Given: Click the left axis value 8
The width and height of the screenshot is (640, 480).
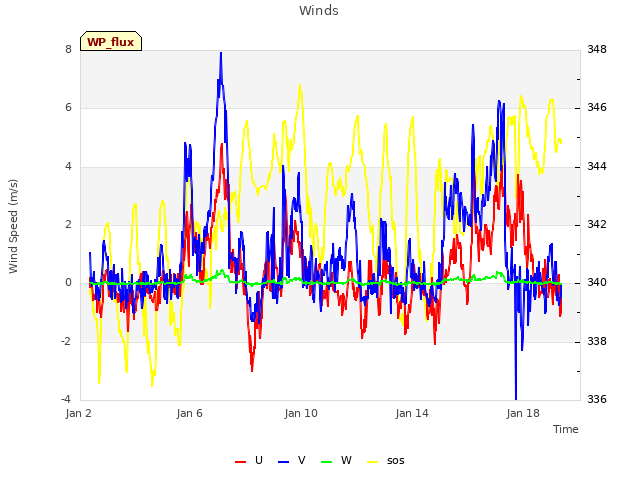Looking at the screenshot, I should click(68, 49).
